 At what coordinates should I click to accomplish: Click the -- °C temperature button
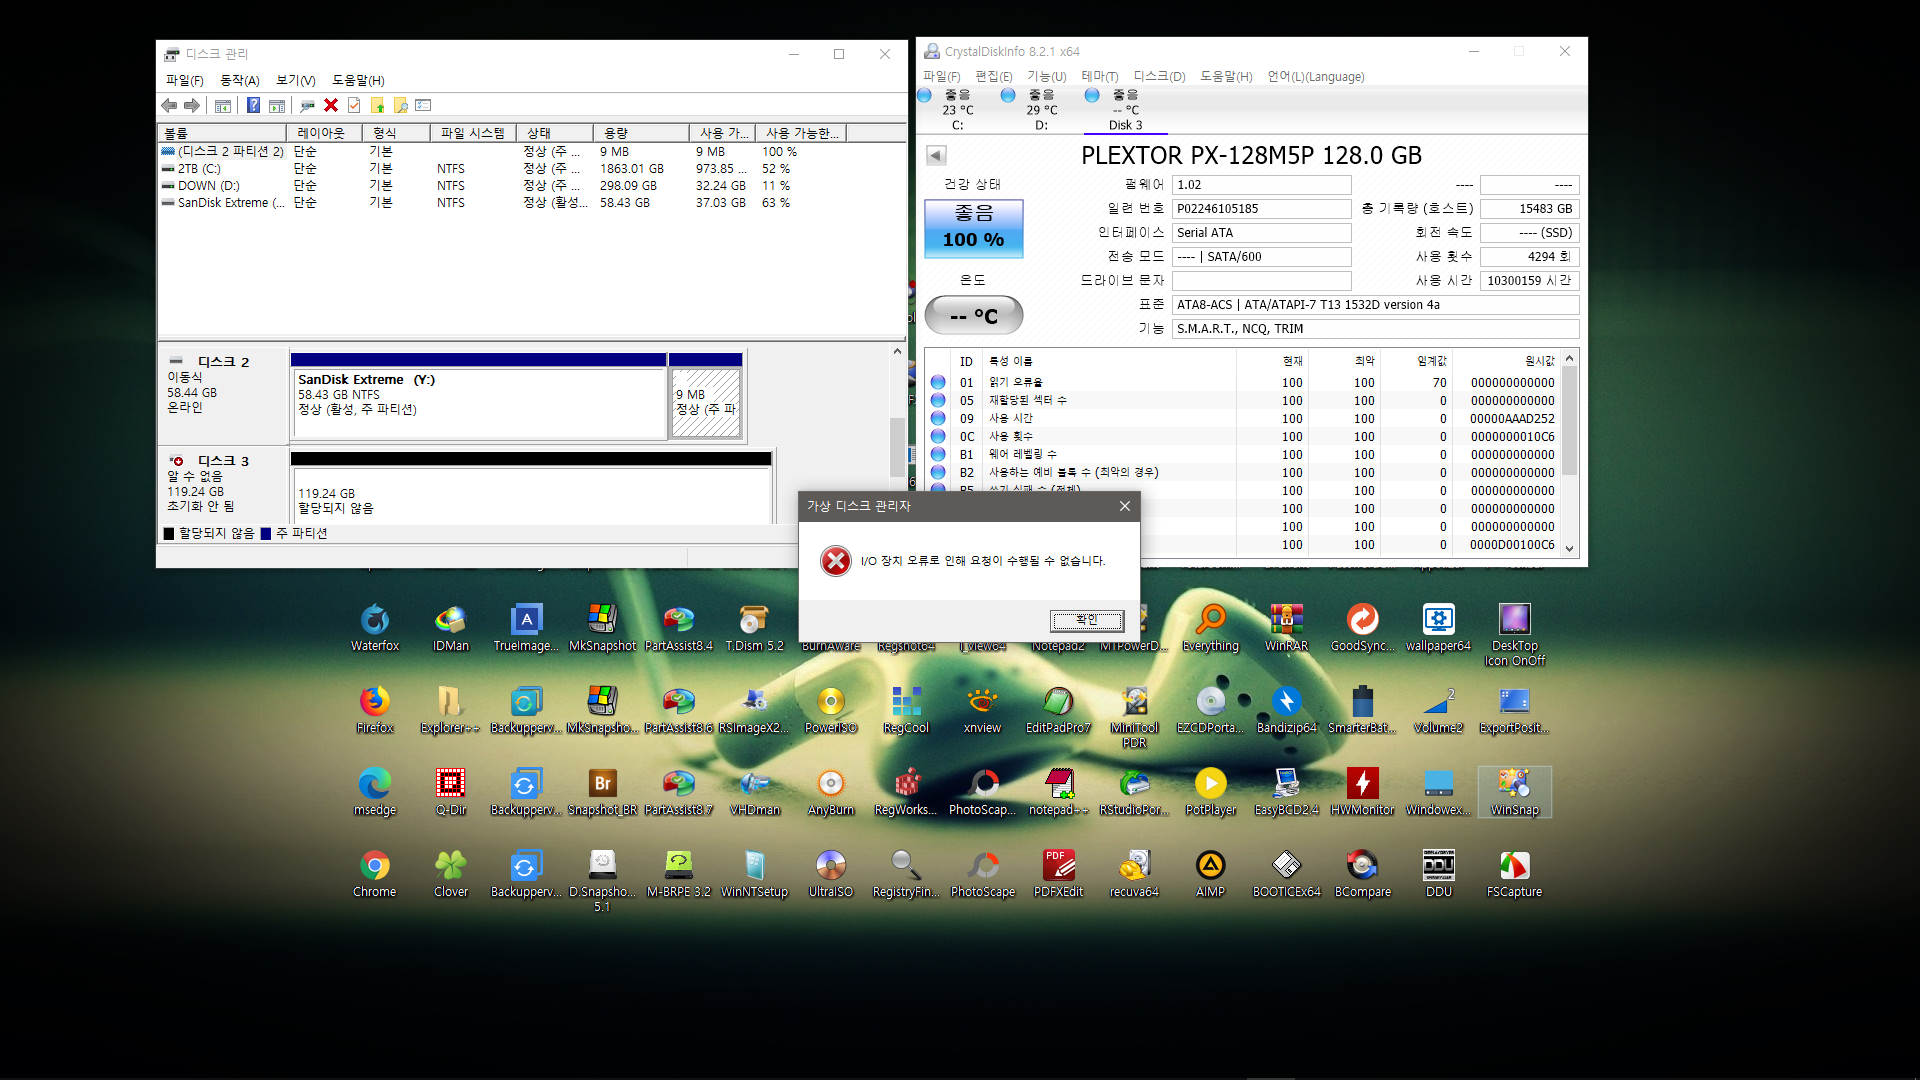coord(973,316)
